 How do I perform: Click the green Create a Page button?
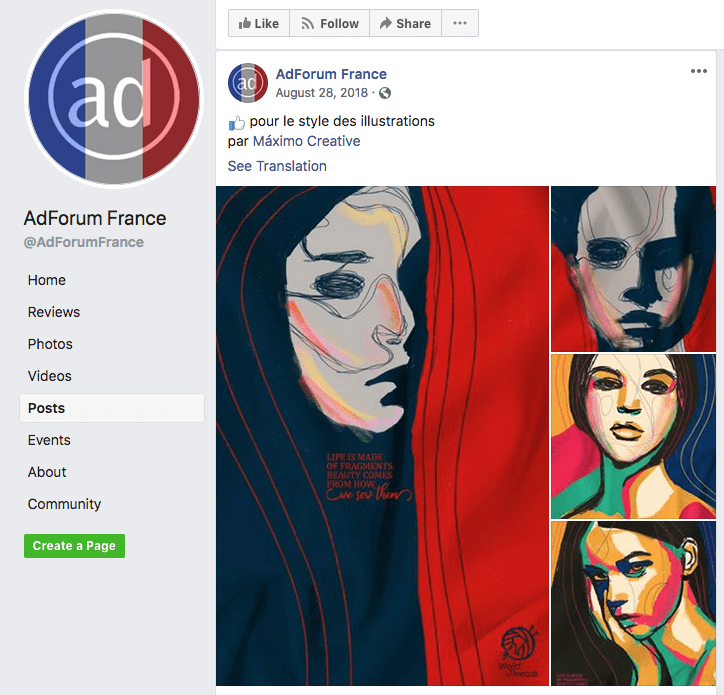click(x=74, y=546)
